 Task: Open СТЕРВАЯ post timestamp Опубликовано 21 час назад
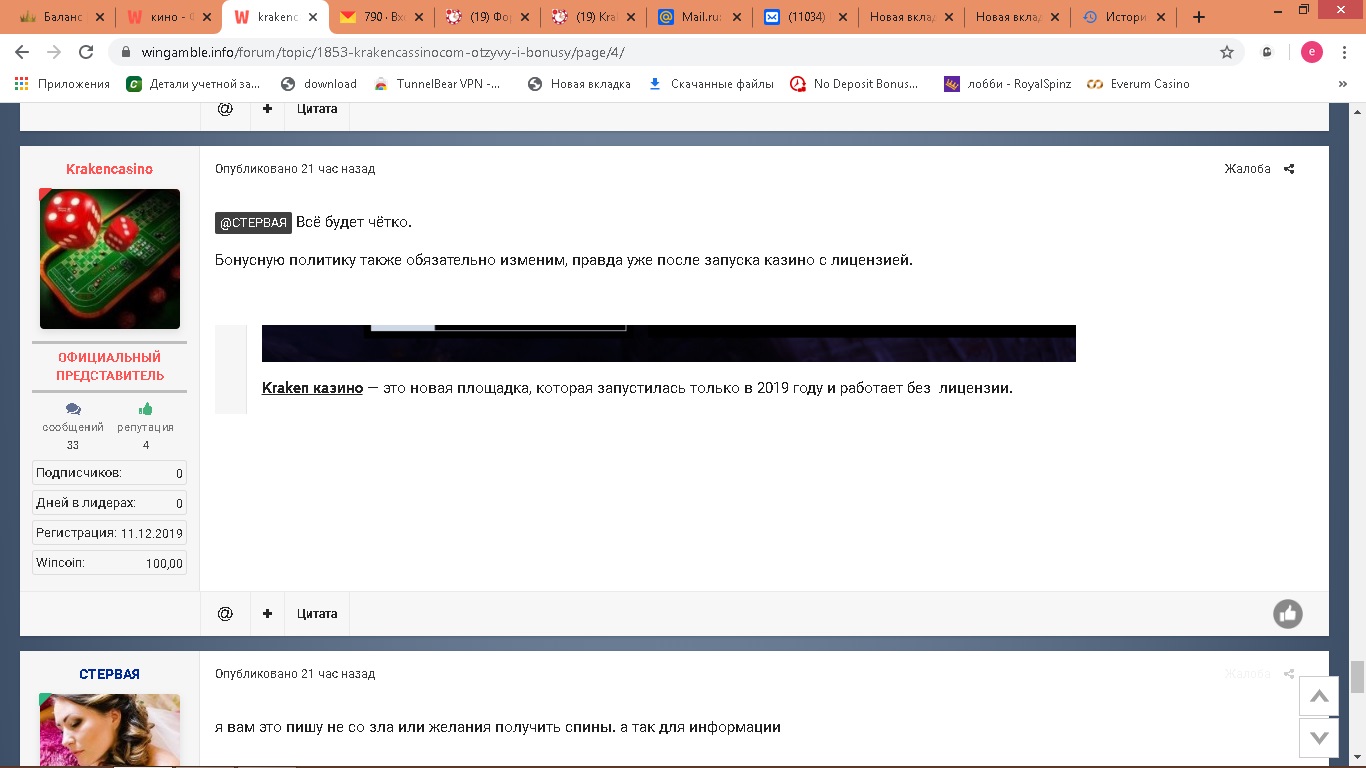tap(295, 674)
